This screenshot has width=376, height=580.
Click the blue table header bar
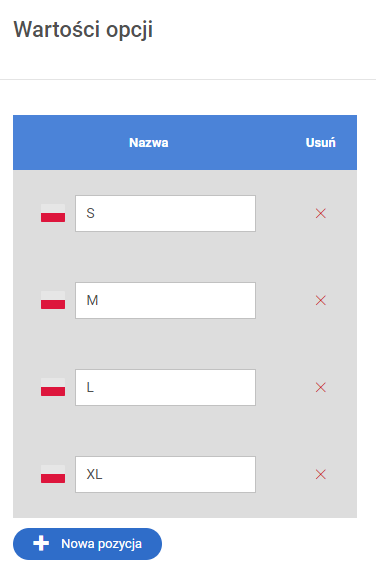(185, 142)
